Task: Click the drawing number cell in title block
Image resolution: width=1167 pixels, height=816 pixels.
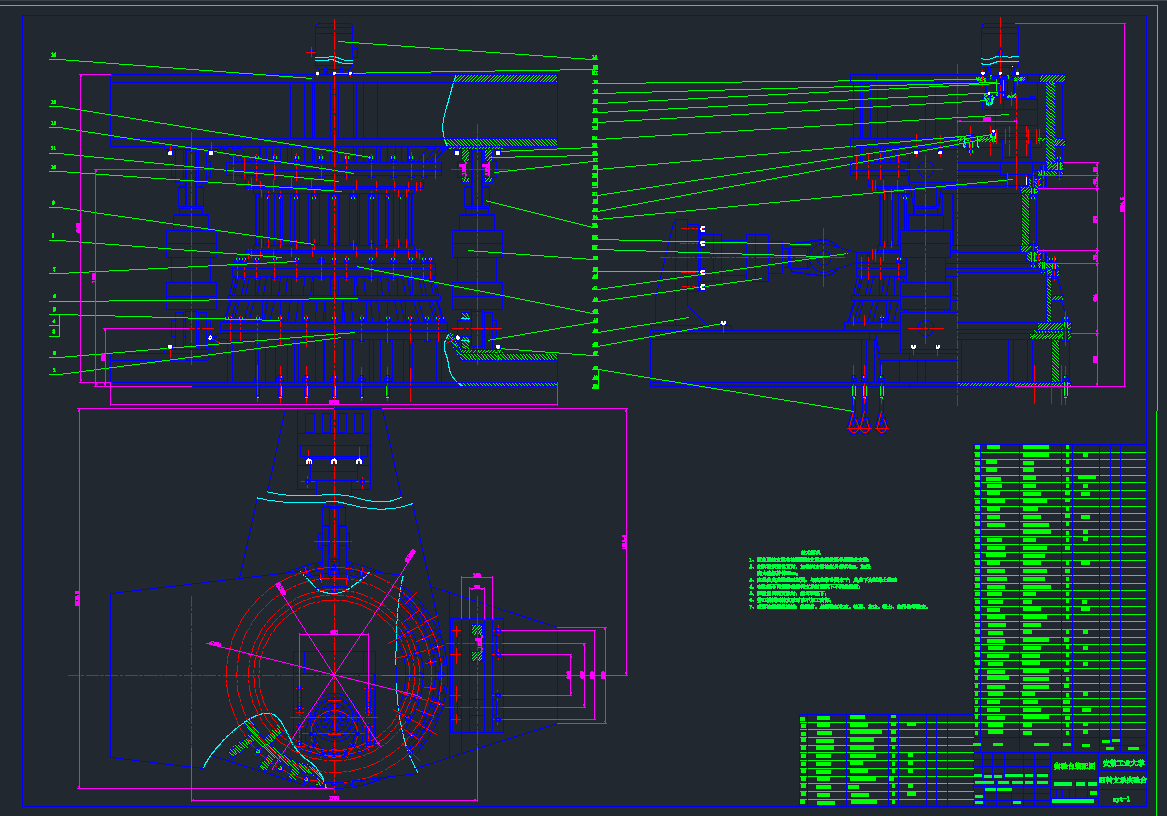Action: tap(1123, 799)
